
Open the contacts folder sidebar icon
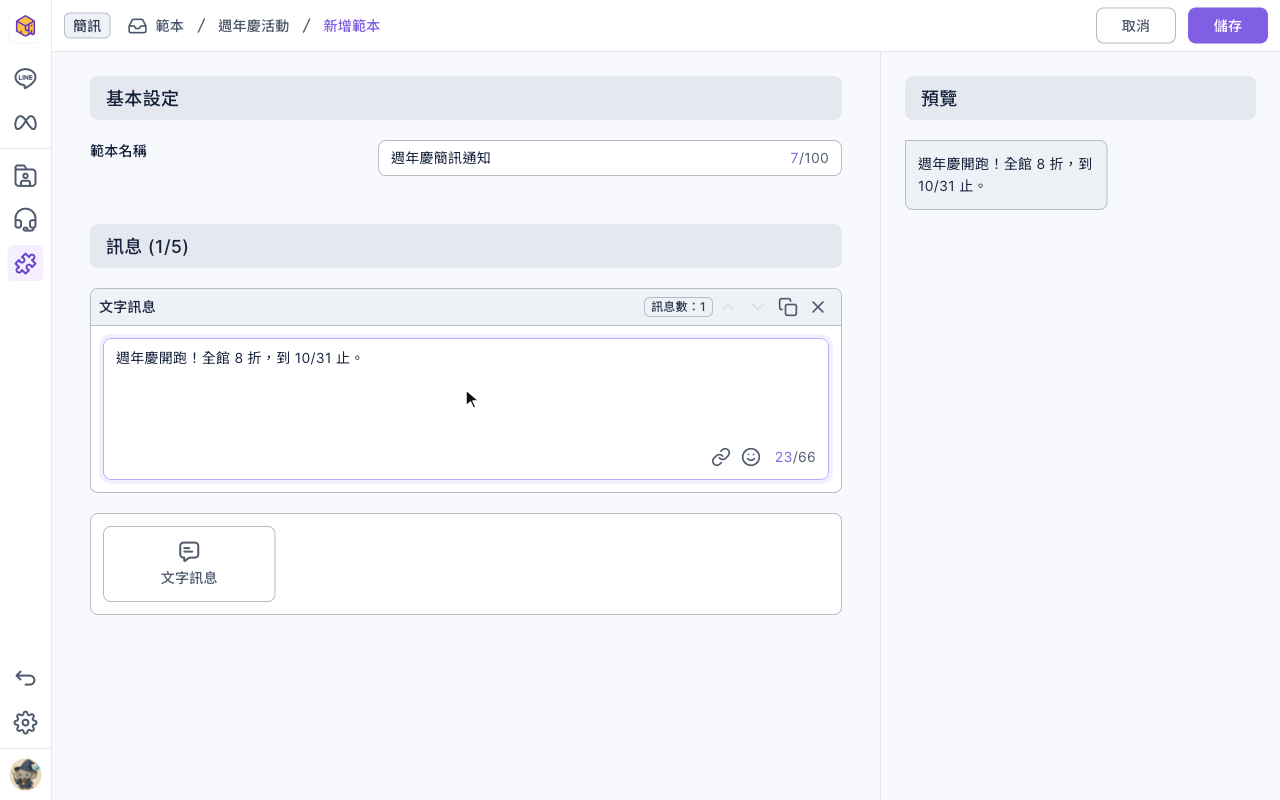25,176
